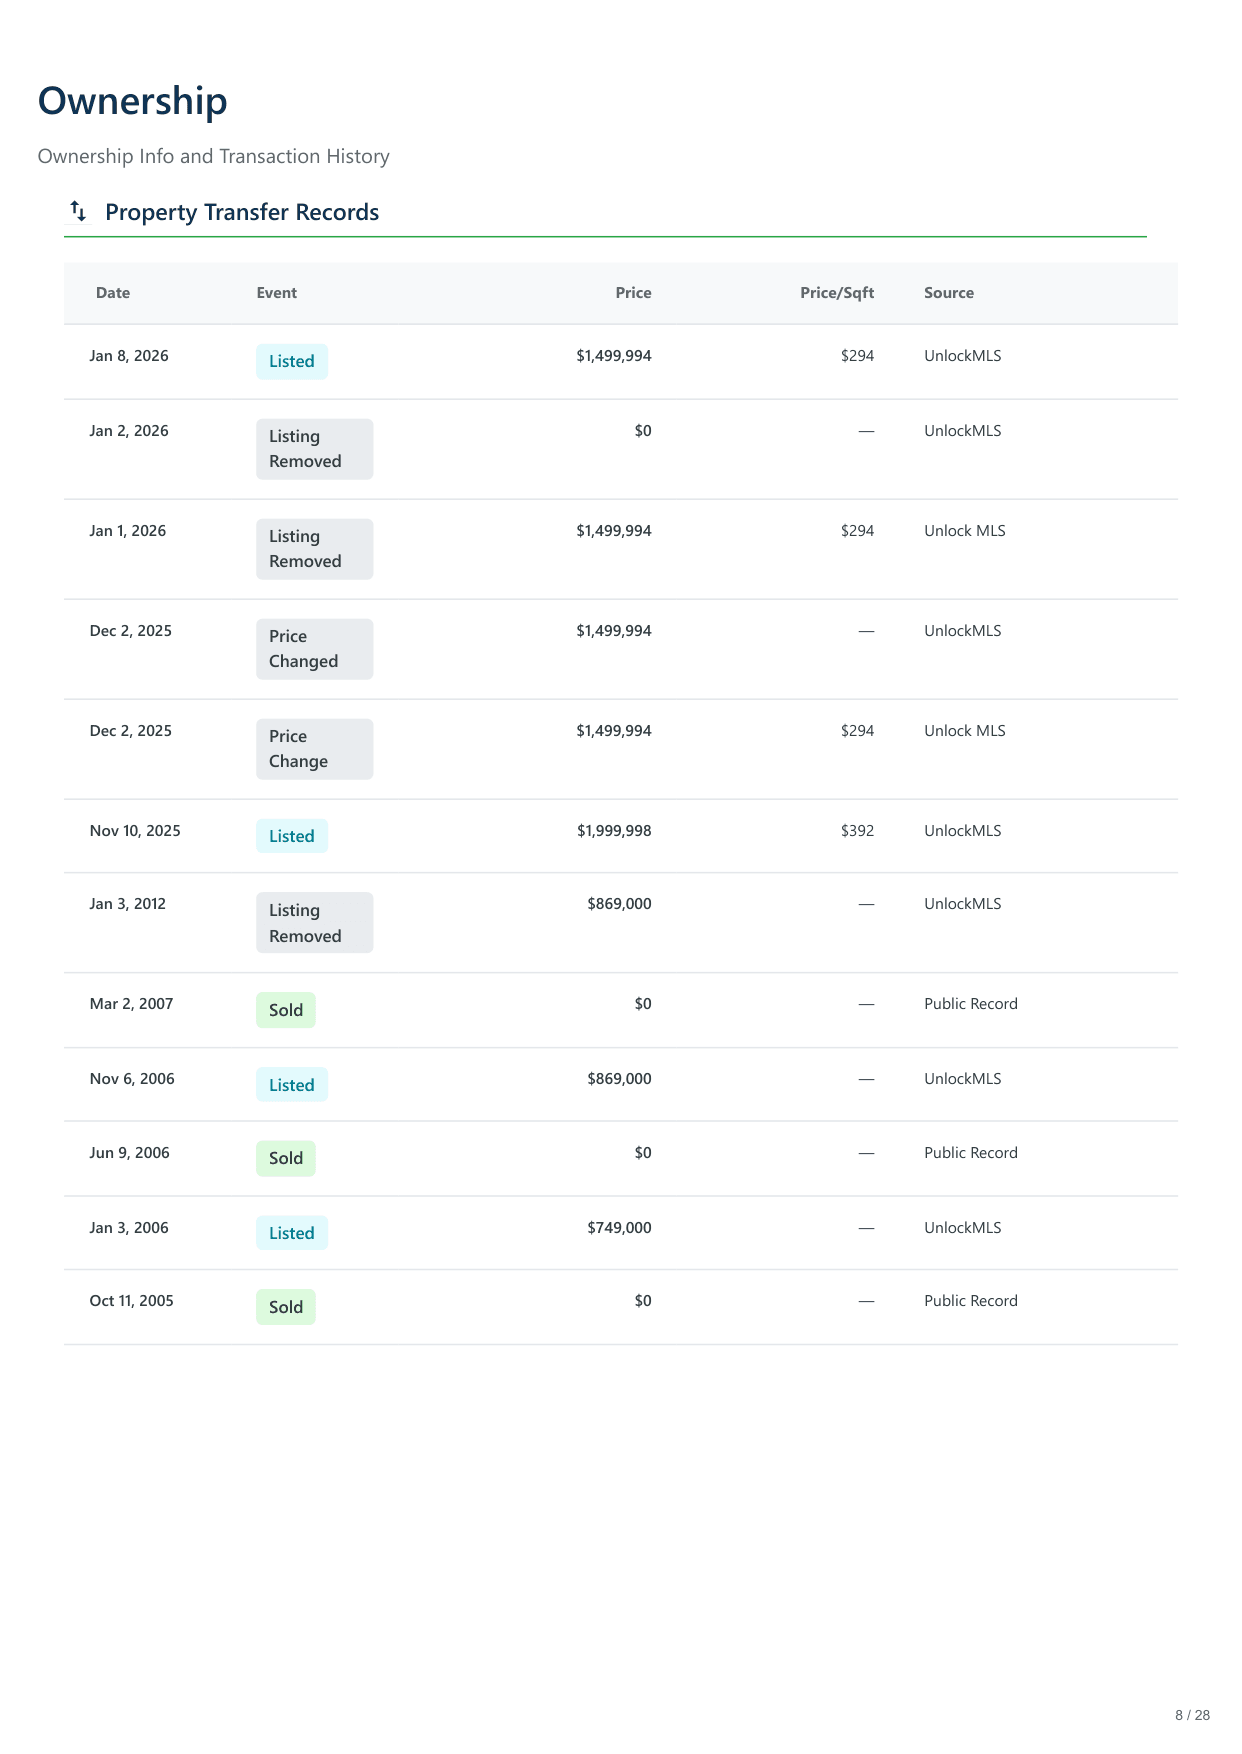This screenshot has width=1242, height=1754.
Task: Select the Listed badge for Jan 8, 2026
Action: coord(291,361)
